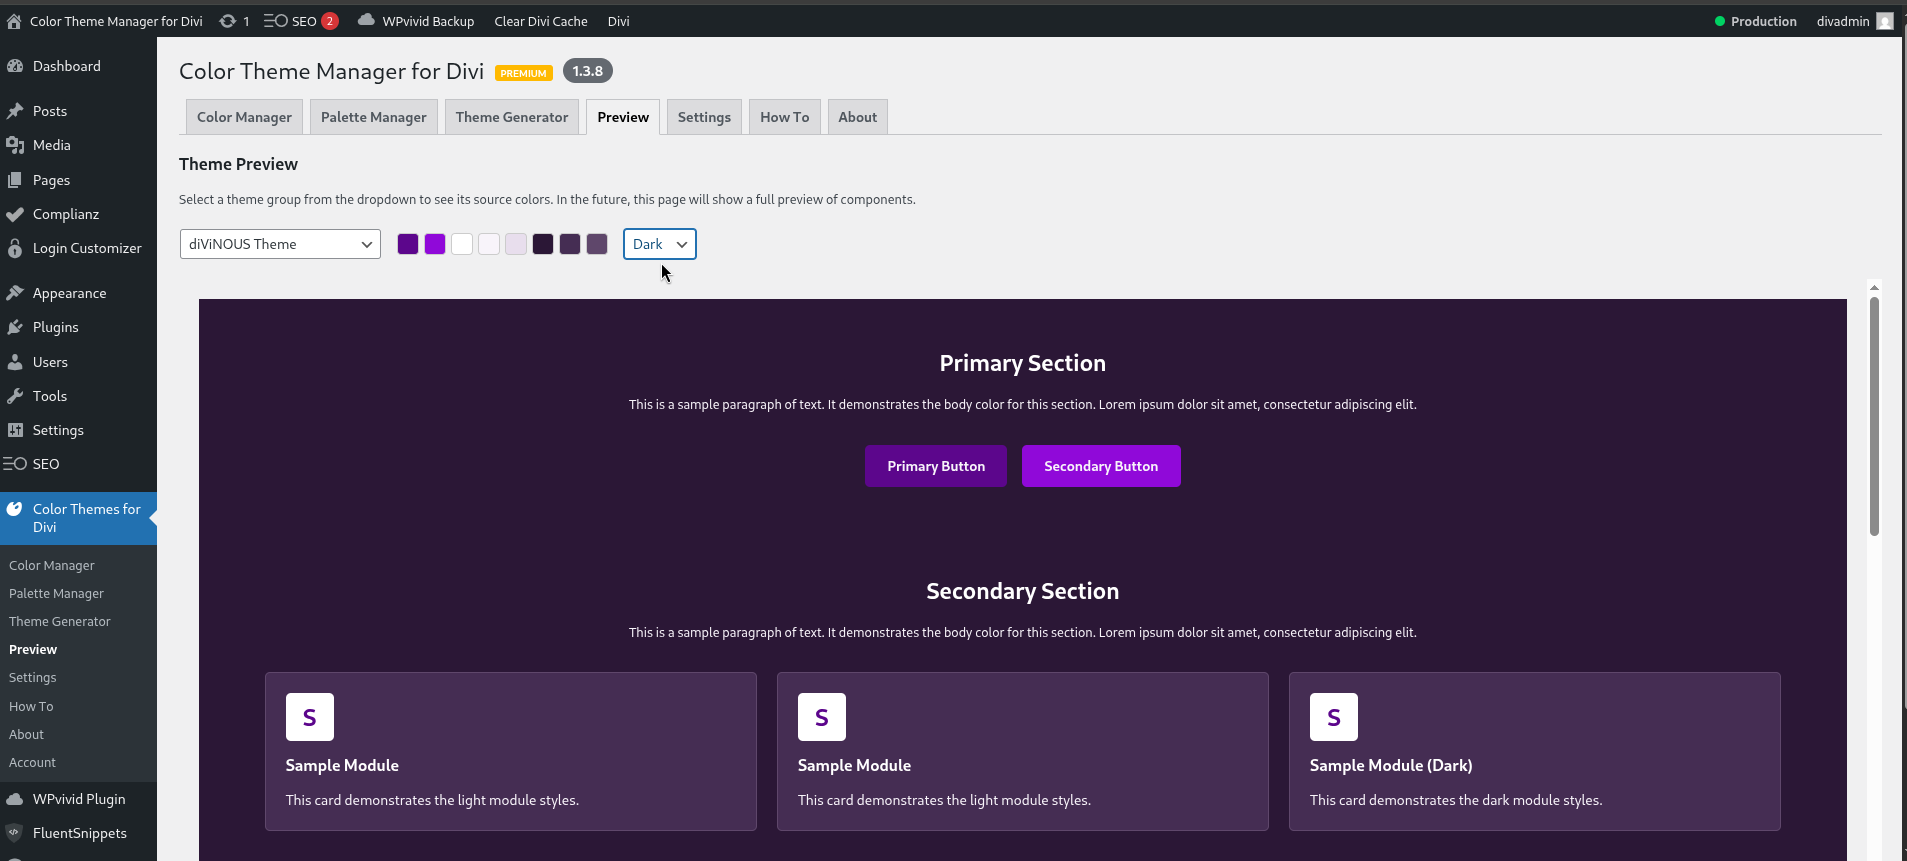Open the Theme Generator tab

pos(512,117)
